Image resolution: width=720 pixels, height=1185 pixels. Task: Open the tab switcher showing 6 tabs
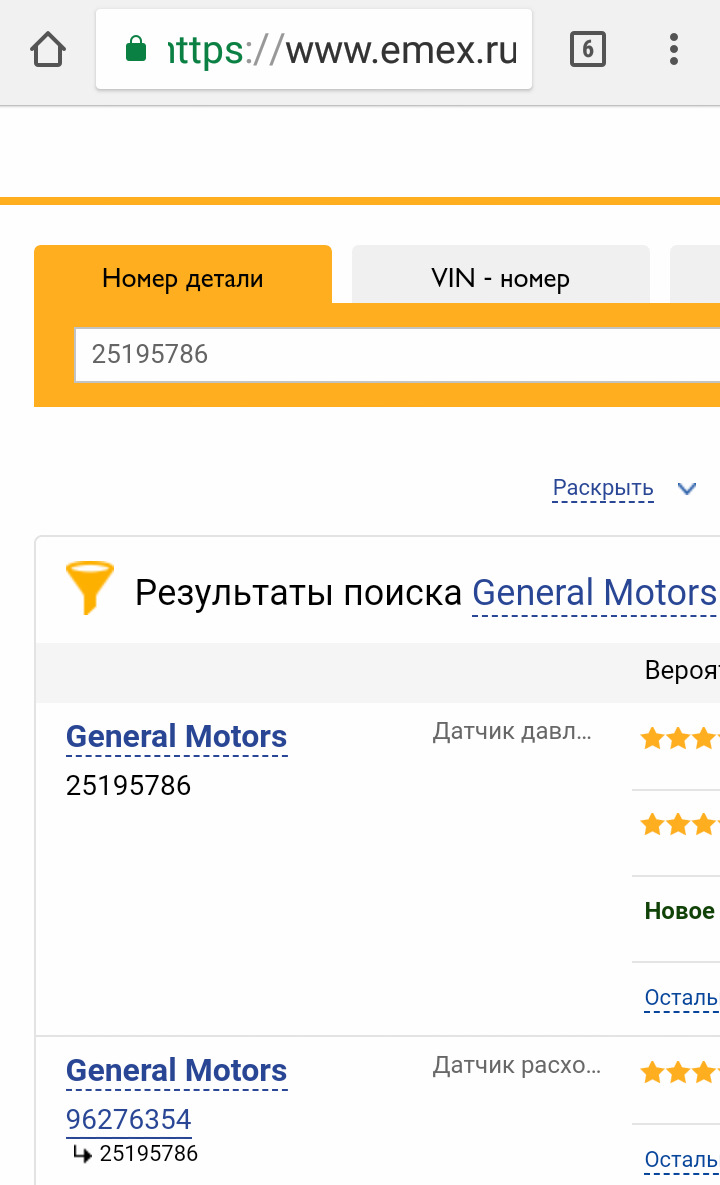[x=588, y=48]
